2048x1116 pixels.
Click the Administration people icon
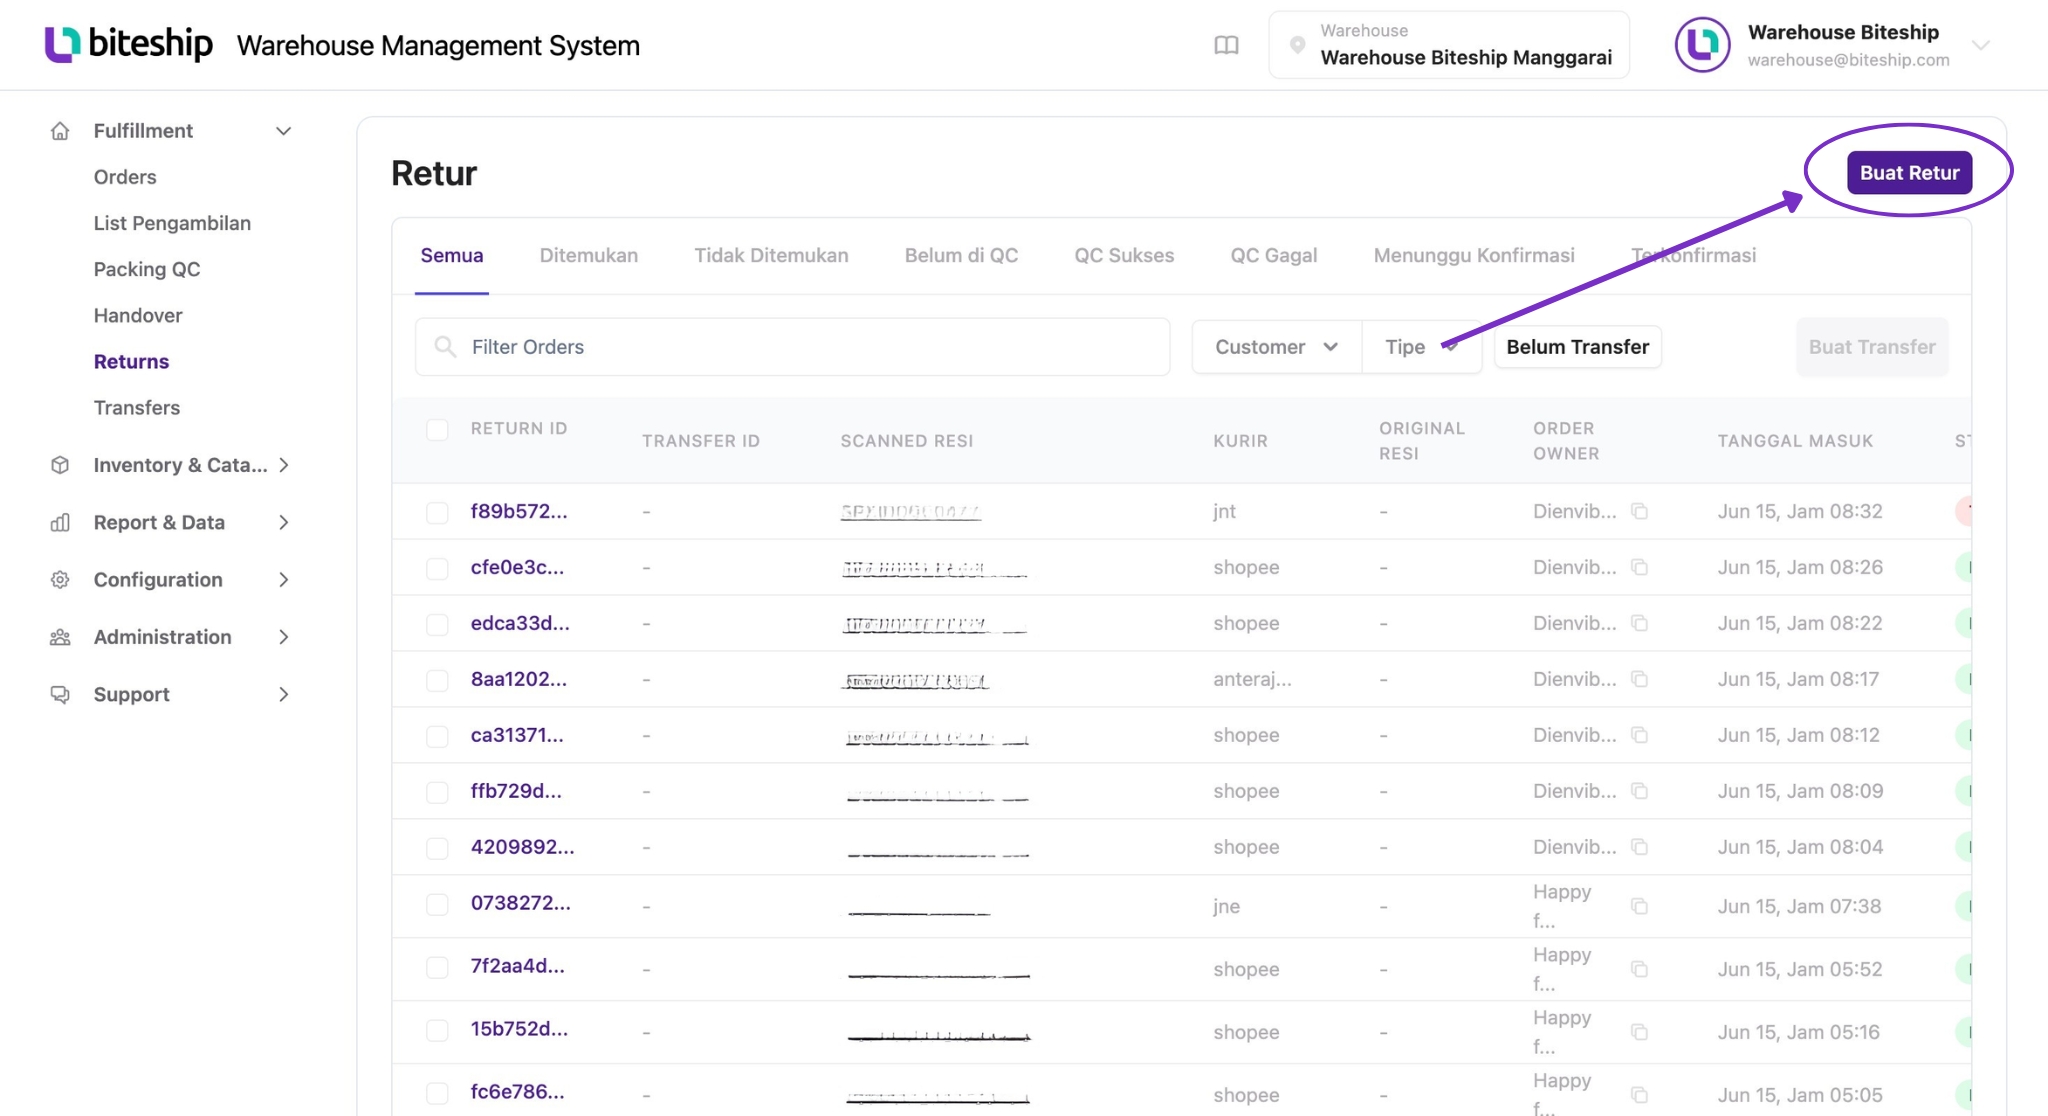coord(60,637)
